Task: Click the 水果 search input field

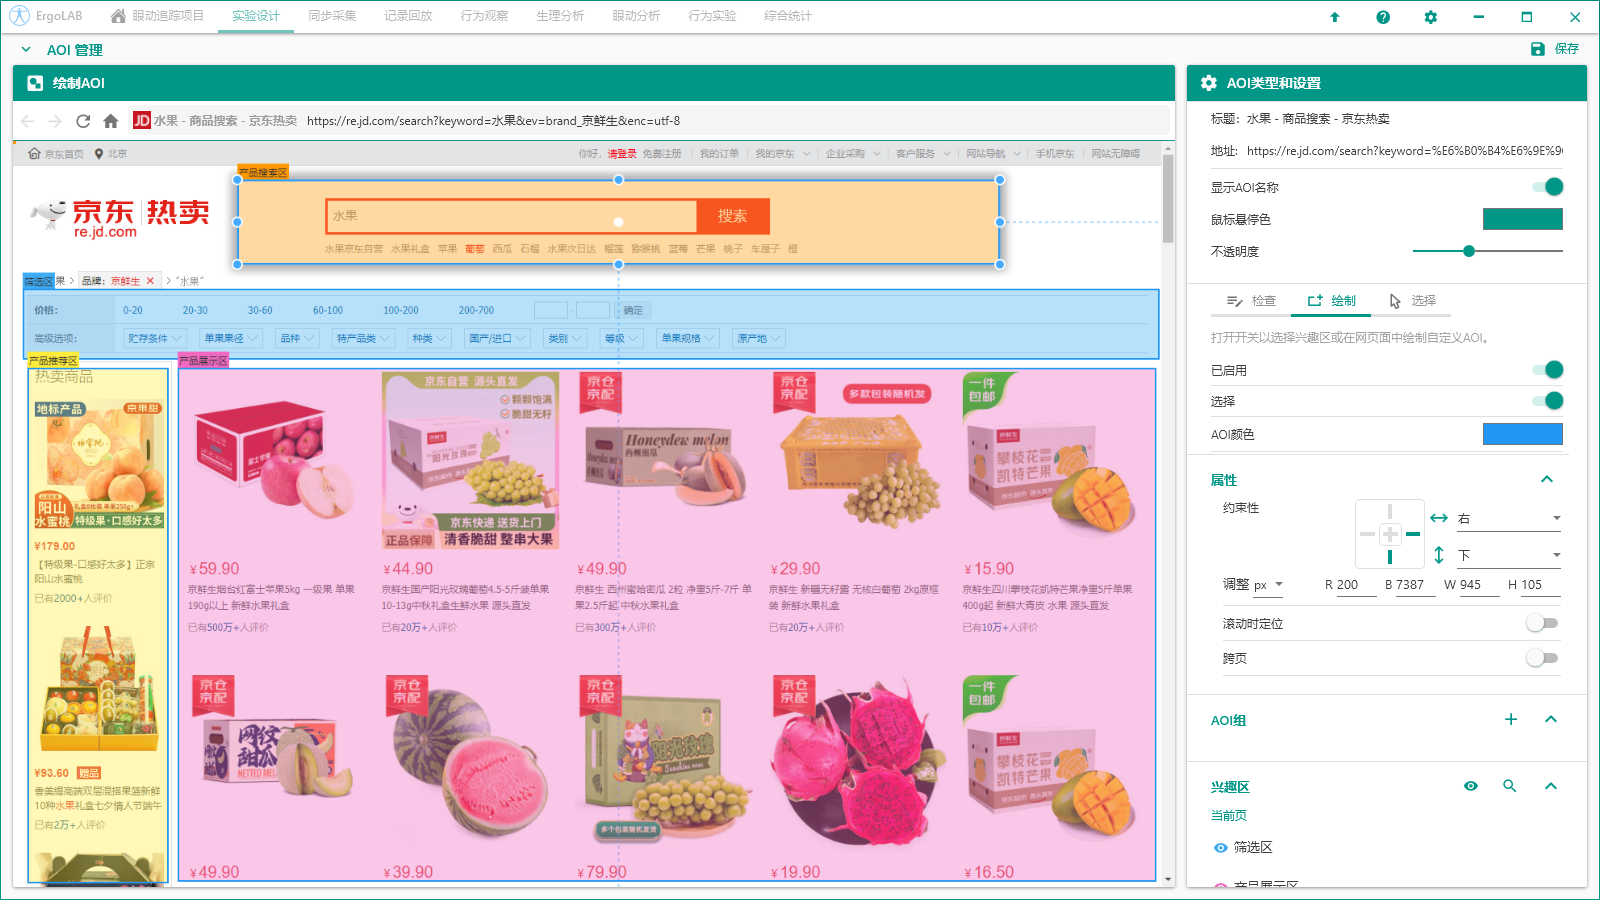Action: 510,216
